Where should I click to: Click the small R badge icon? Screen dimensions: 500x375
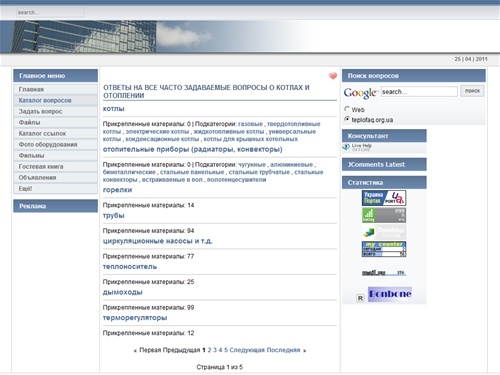pyautogui.click(x=360, y=298)
